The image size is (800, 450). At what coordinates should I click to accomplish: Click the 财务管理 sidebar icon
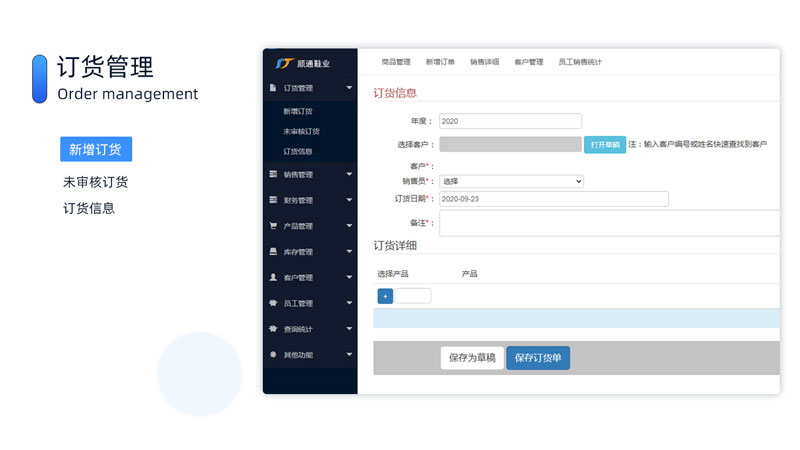pos(273,200)
